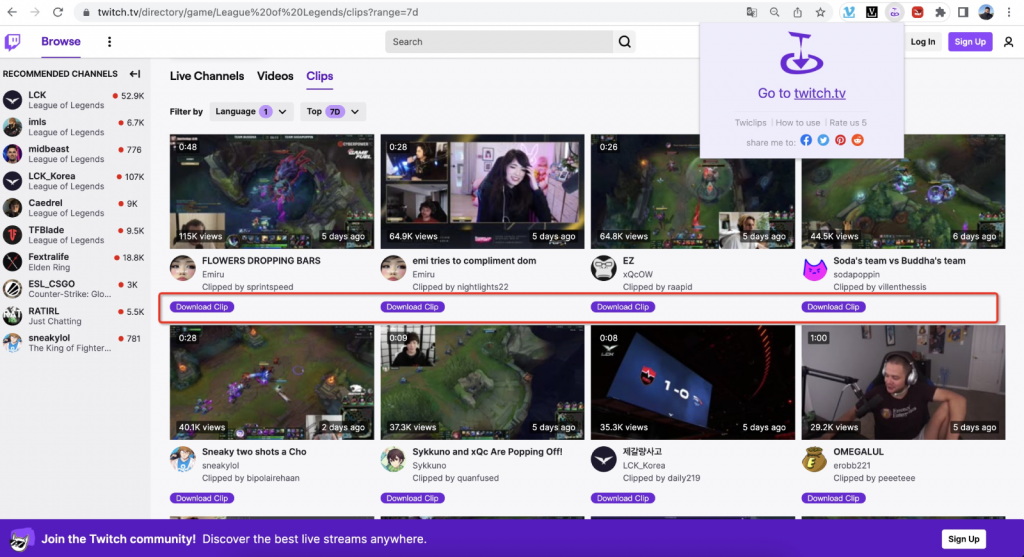Open the Twitch logo home icon
Image resolution: width=1024 pixels, height=557 pixels.
coord(12,42)
